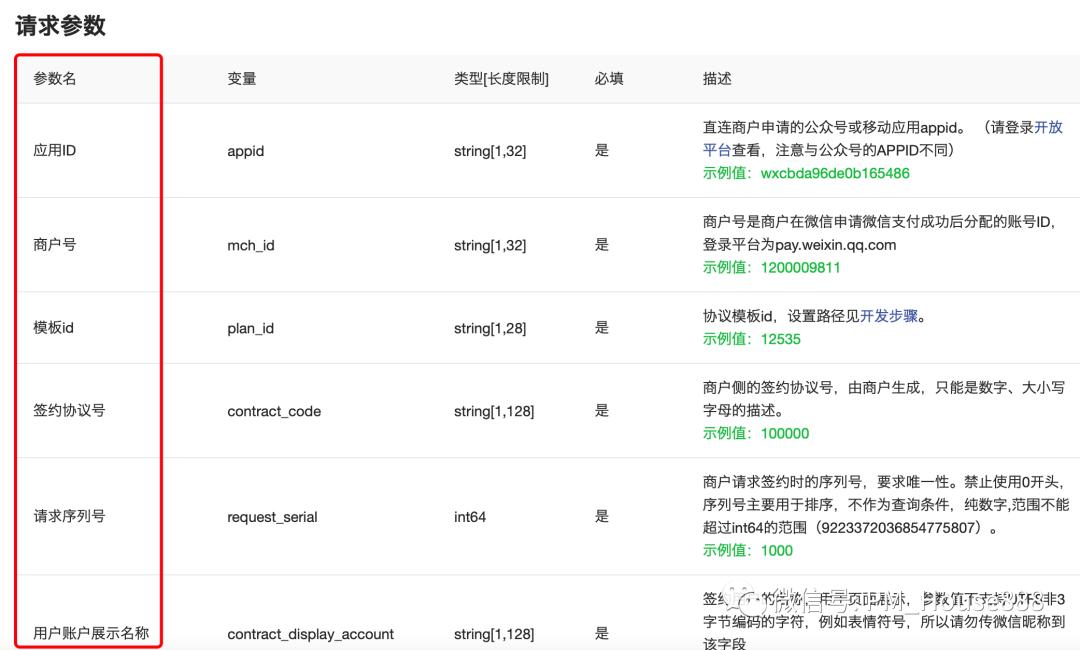Click the contract_code variable cell
The height and width of the screenshot is (650, 1080).
[274, 411]
